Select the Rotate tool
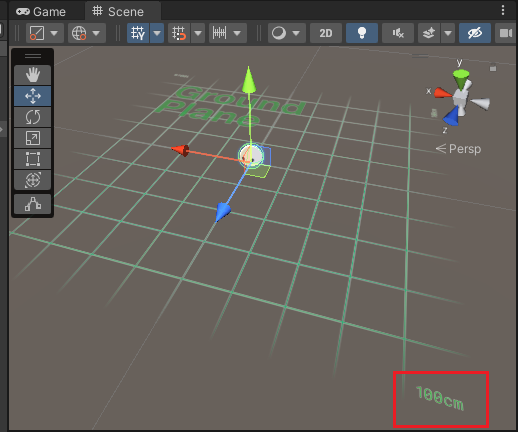 coord(33,117)
